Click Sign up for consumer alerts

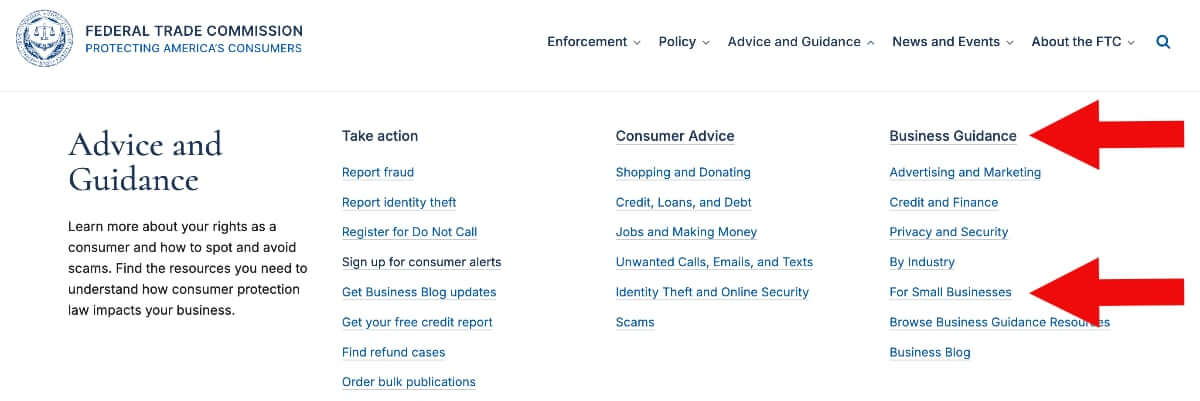click(x=421, y=262)
